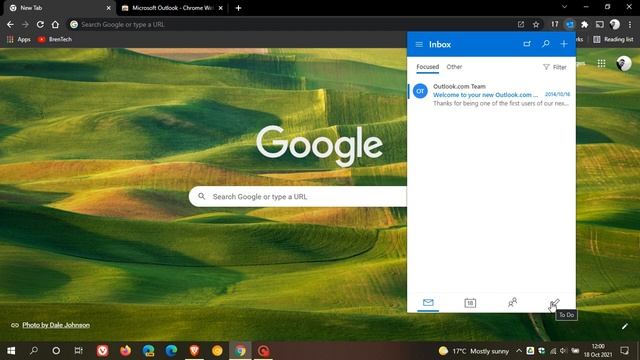The width and height of the screenshot is (640, 360).
Task: Open Google Chrome taskbar icon
Action: point(240,351)
